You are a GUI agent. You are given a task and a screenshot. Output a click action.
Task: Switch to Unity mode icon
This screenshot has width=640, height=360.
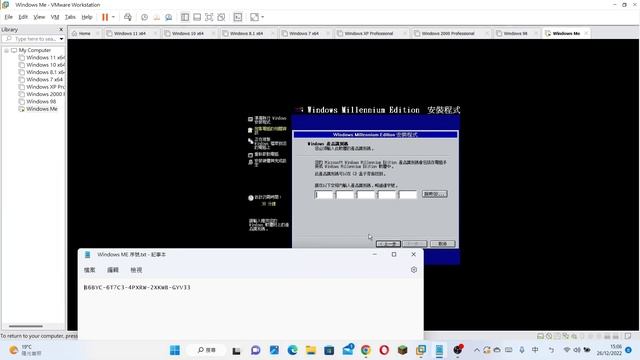221,17
